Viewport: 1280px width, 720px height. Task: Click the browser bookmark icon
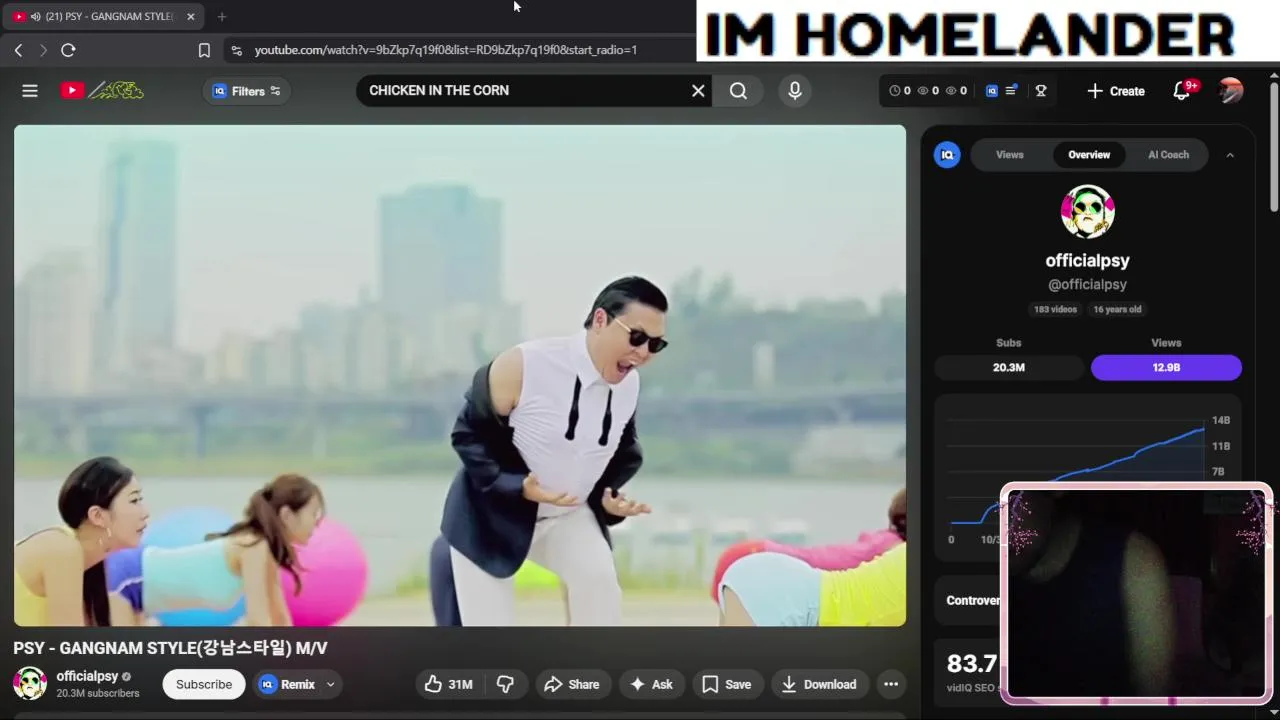pyautogui.click(x=204, y=50)
